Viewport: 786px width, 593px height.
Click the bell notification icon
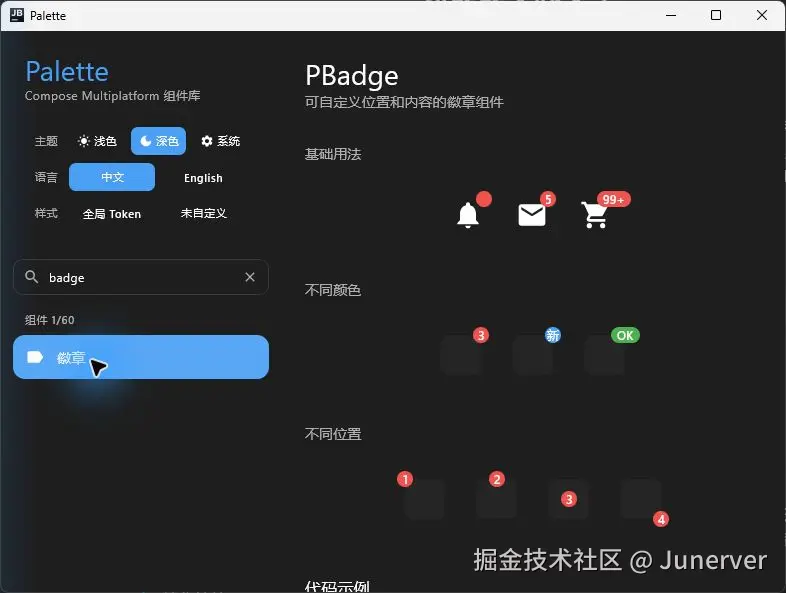tap(468, 215)
